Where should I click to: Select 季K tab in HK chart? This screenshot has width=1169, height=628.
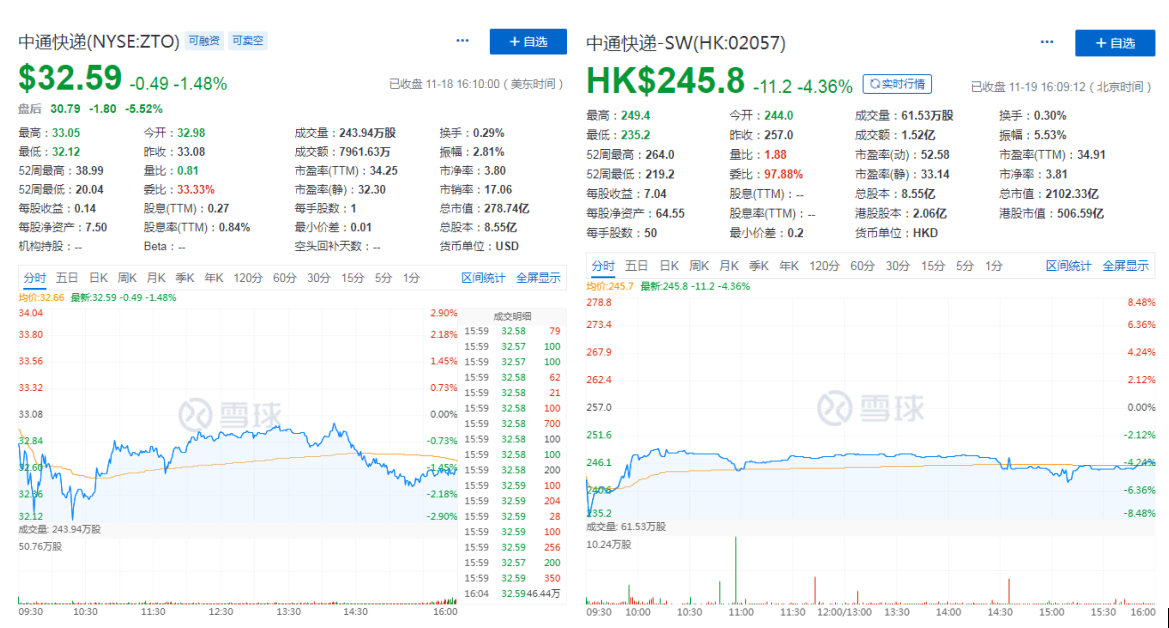click(758, 266)
